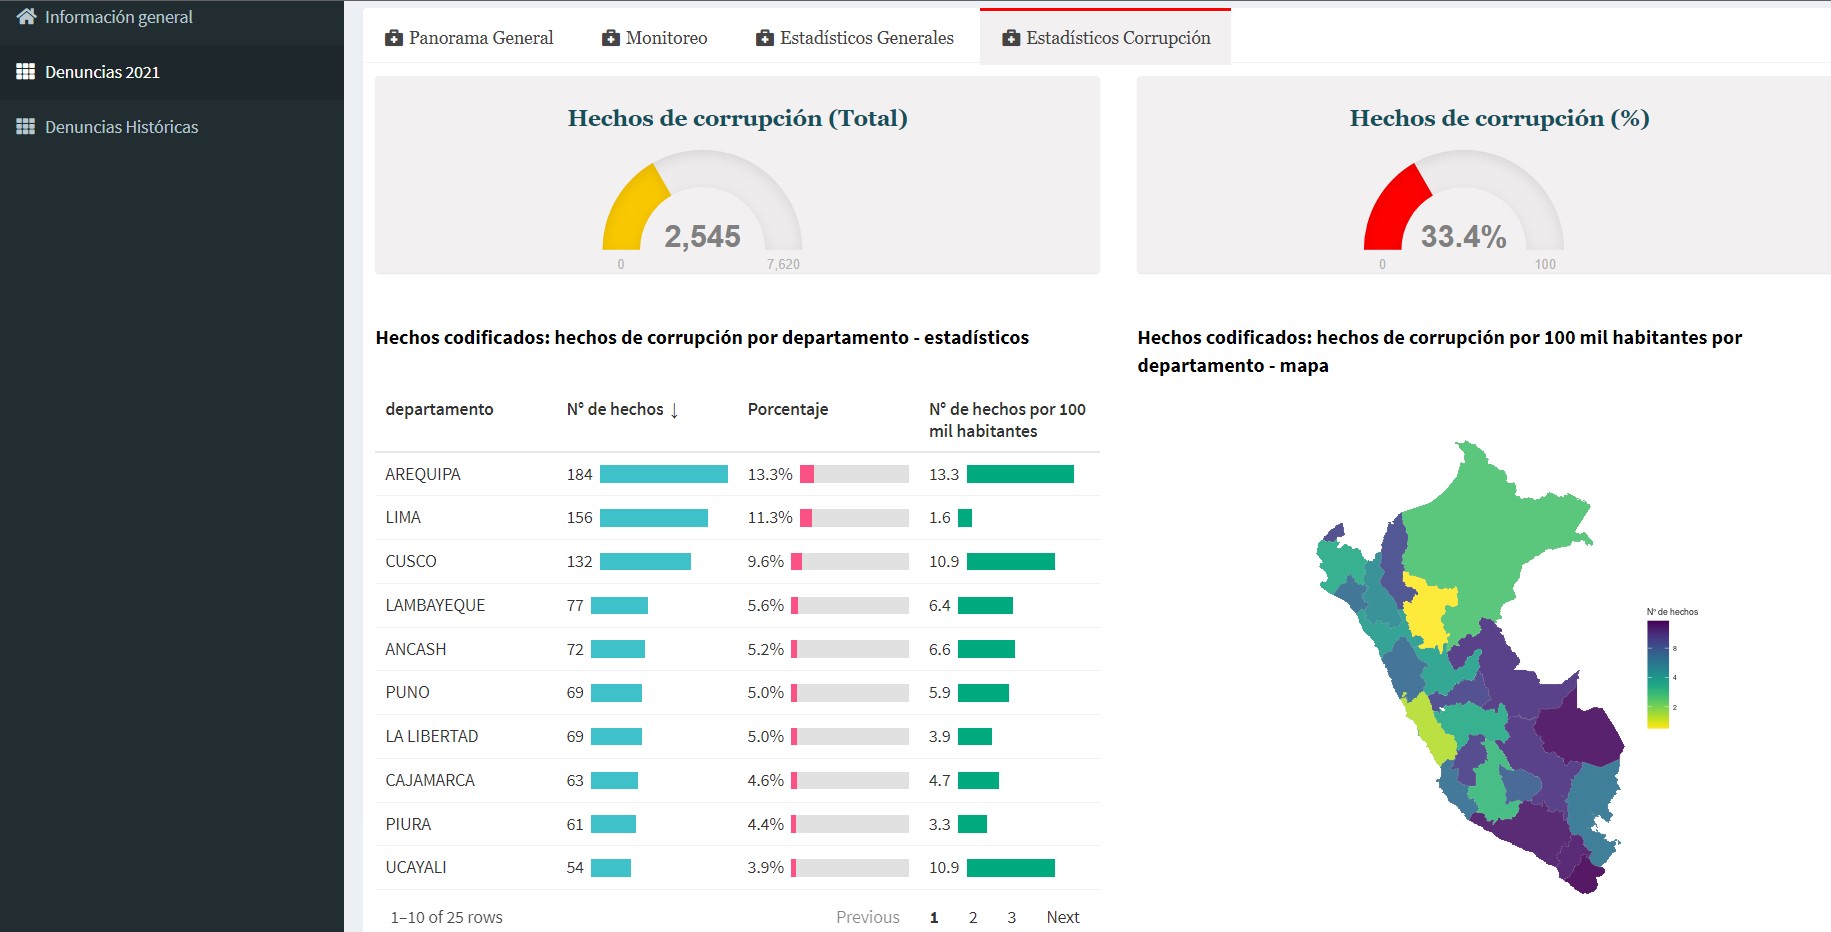Go to page 3 of the table
Viewport: 1831px width, 932px height.
tap(1011, 916)
